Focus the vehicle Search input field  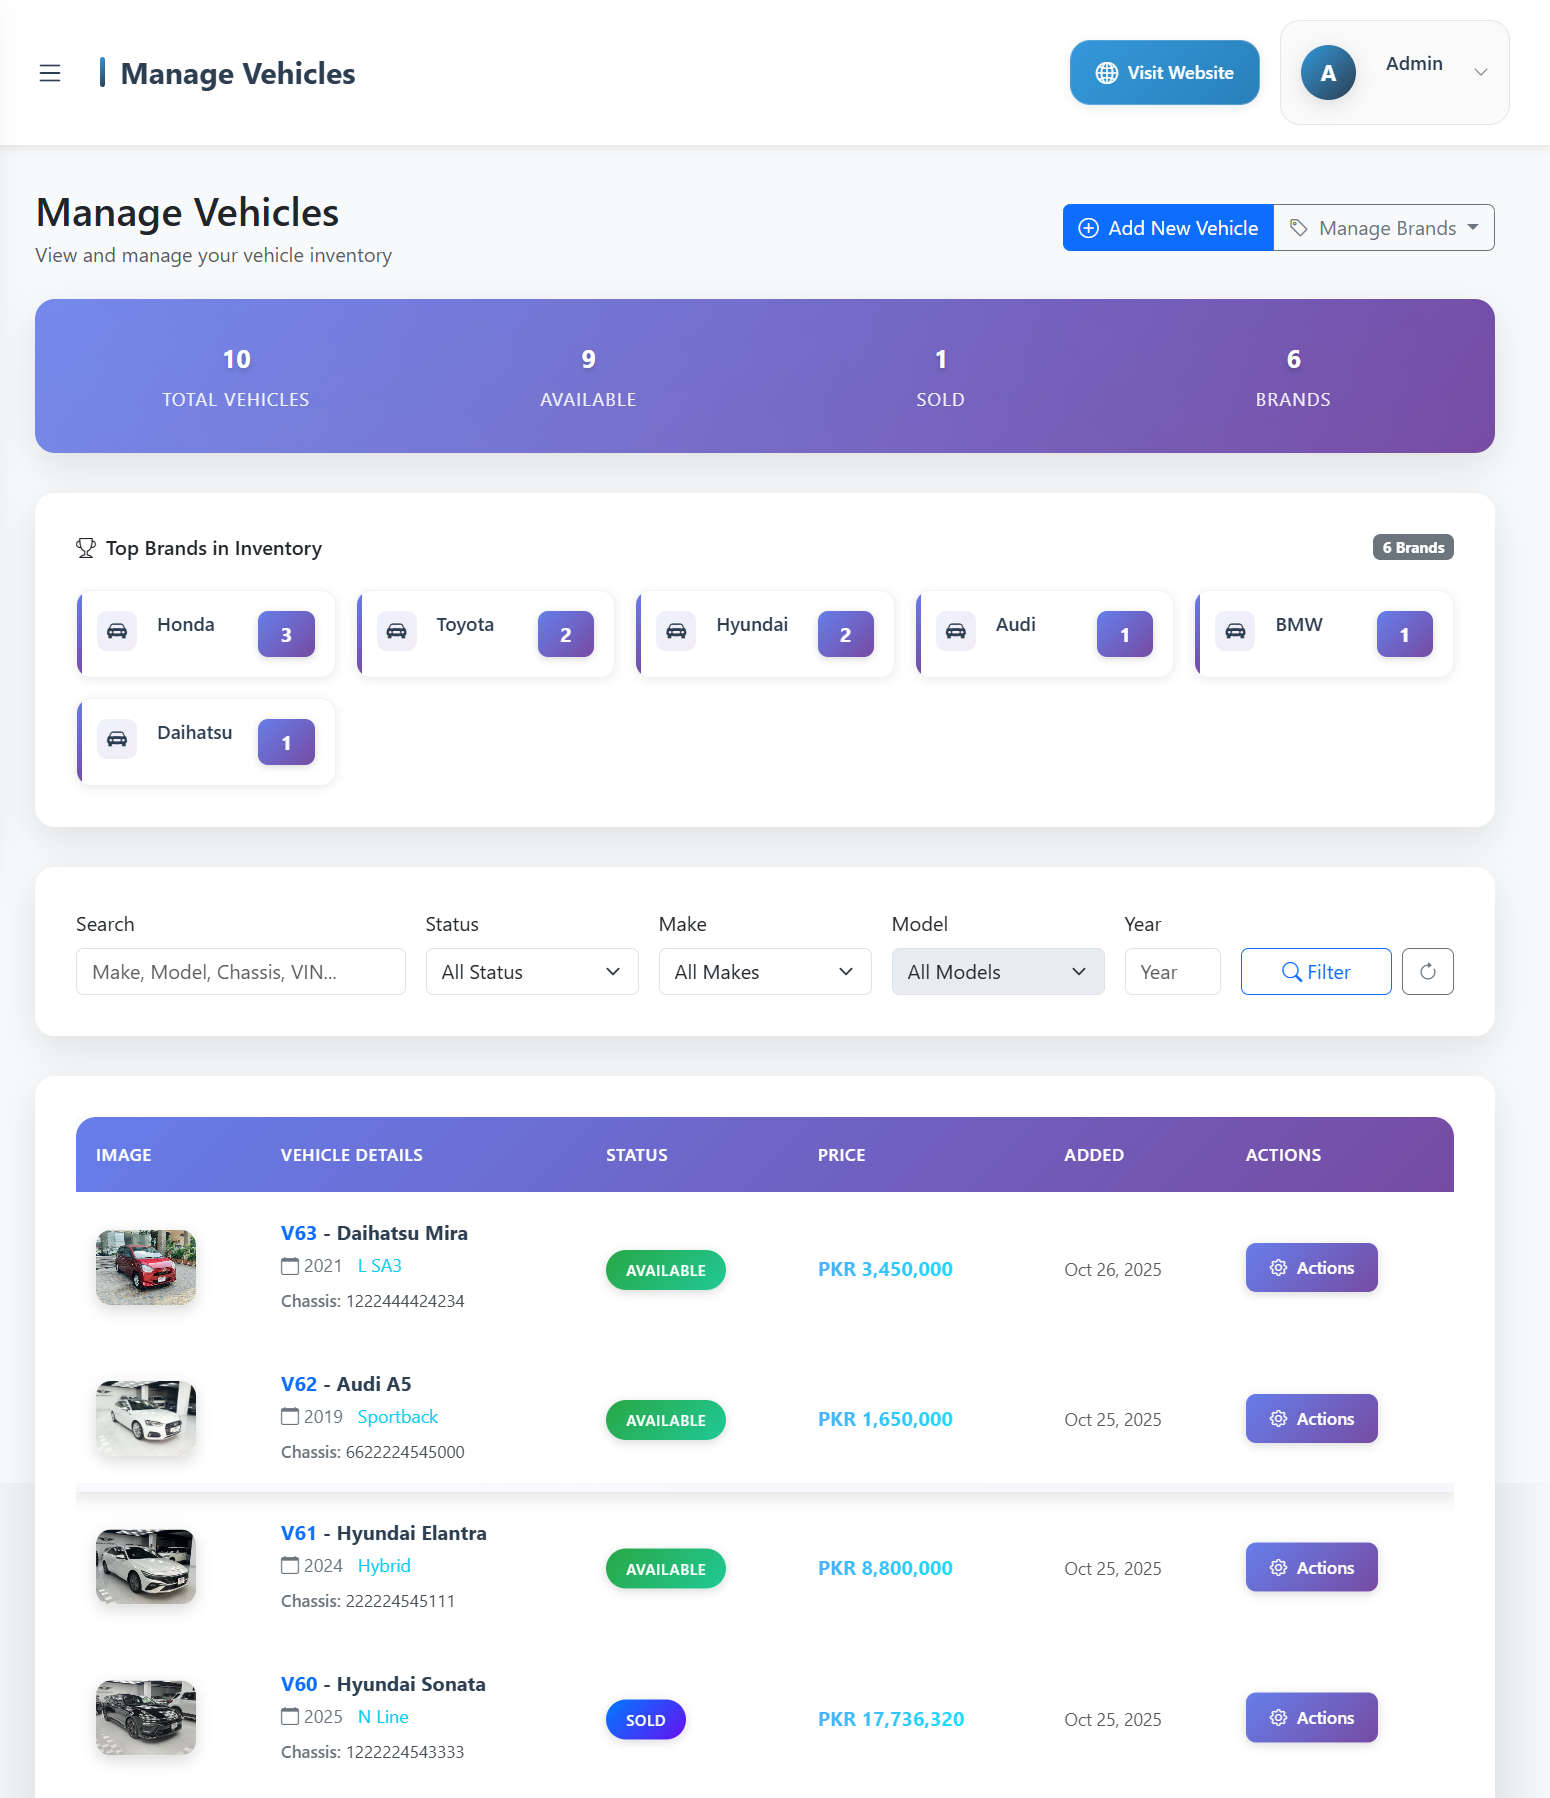241,971
